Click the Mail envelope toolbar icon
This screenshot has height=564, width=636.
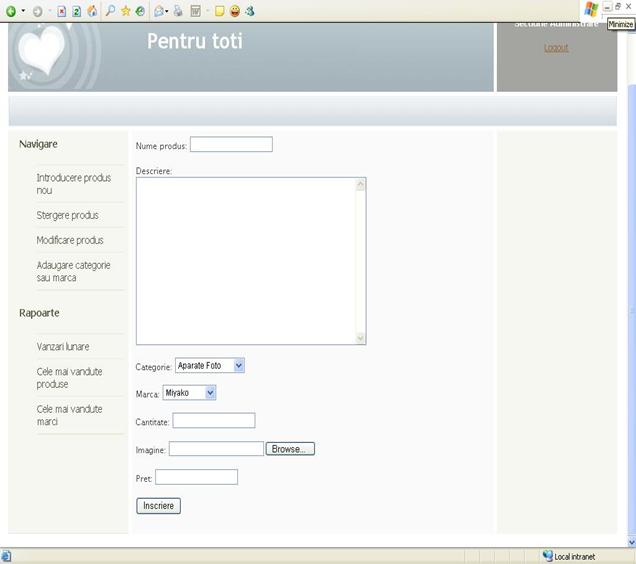coord(159,11)
